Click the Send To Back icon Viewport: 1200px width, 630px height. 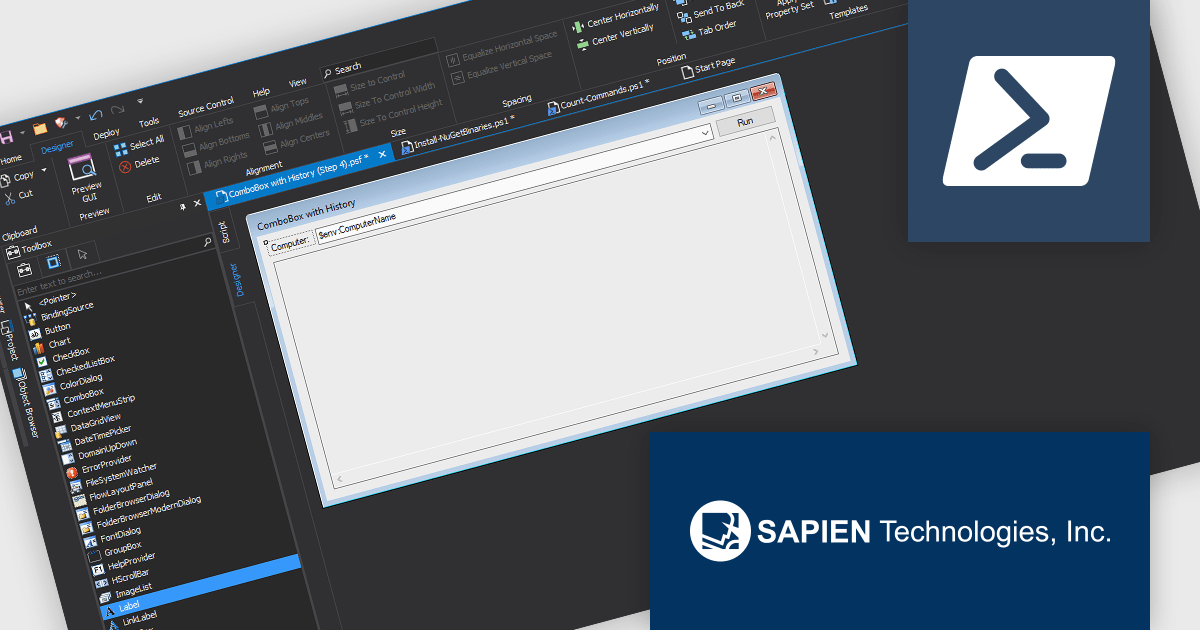coord(684,15)
